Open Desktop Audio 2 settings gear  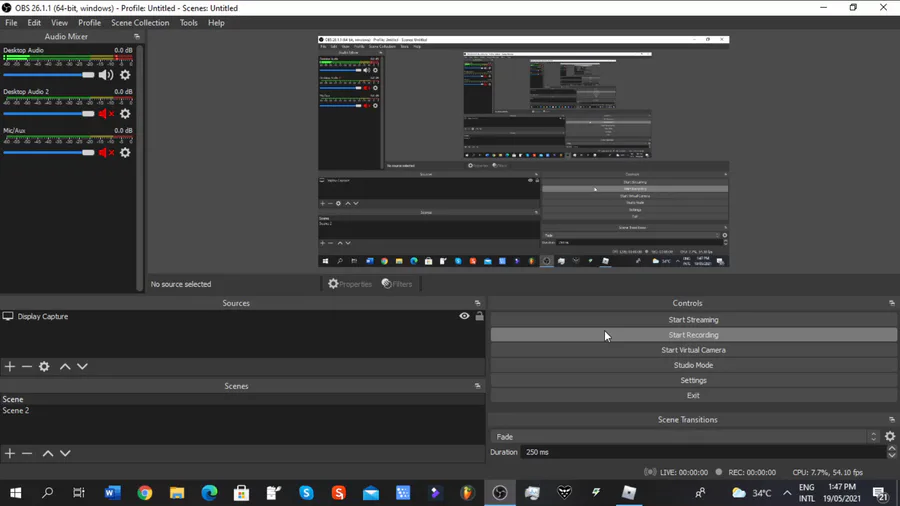tap(125, 114)
